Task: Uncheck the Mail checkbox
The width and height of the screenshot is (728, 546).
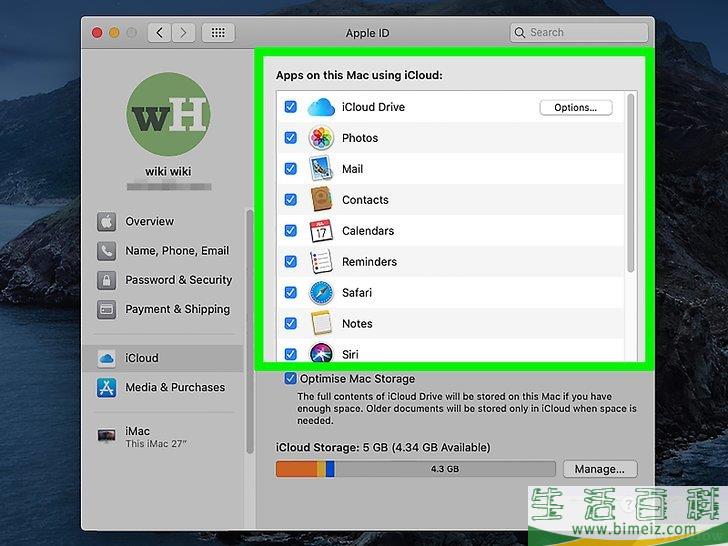Action: point(291,169)
